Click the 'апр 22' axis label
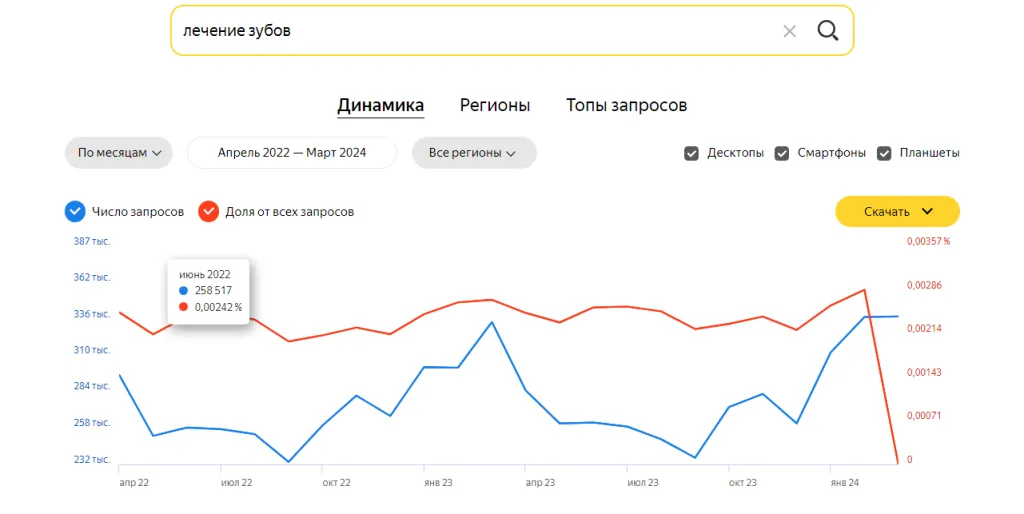The height and width of the screenshot is (514, 1024). [134, 483]
